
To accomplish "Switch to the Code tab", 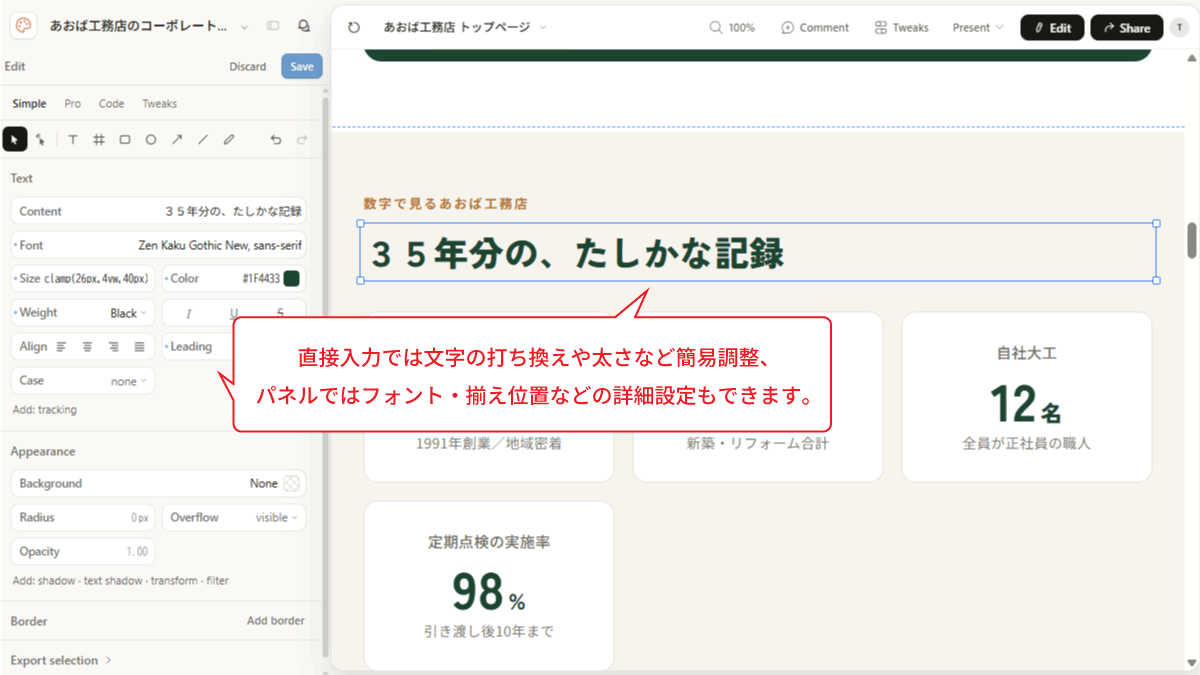I will pos(111,104).
